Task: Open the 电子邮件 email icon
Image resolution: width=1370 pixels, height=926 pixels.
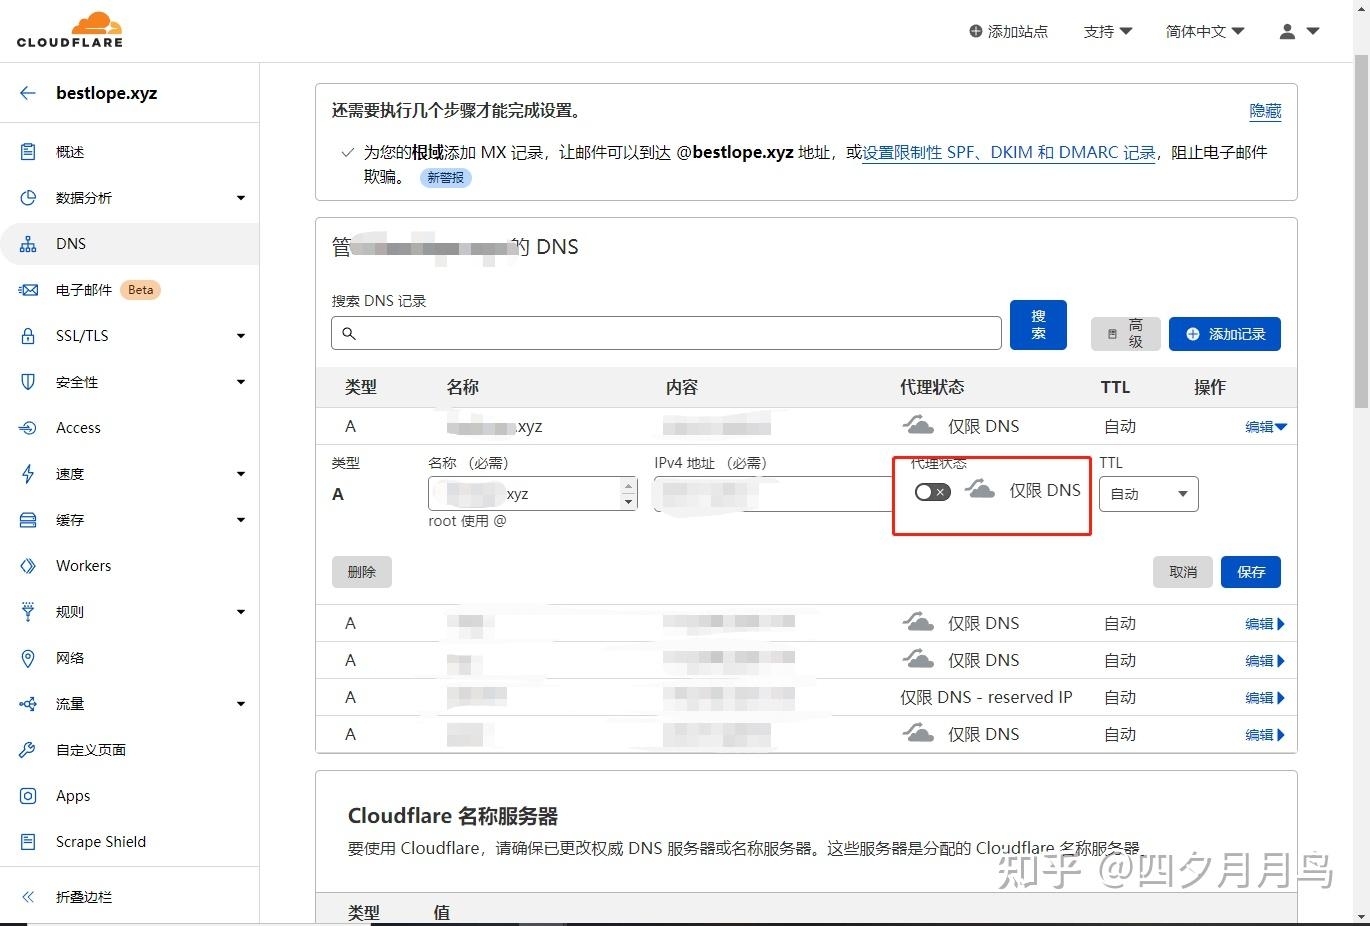Action: (28, 290)
